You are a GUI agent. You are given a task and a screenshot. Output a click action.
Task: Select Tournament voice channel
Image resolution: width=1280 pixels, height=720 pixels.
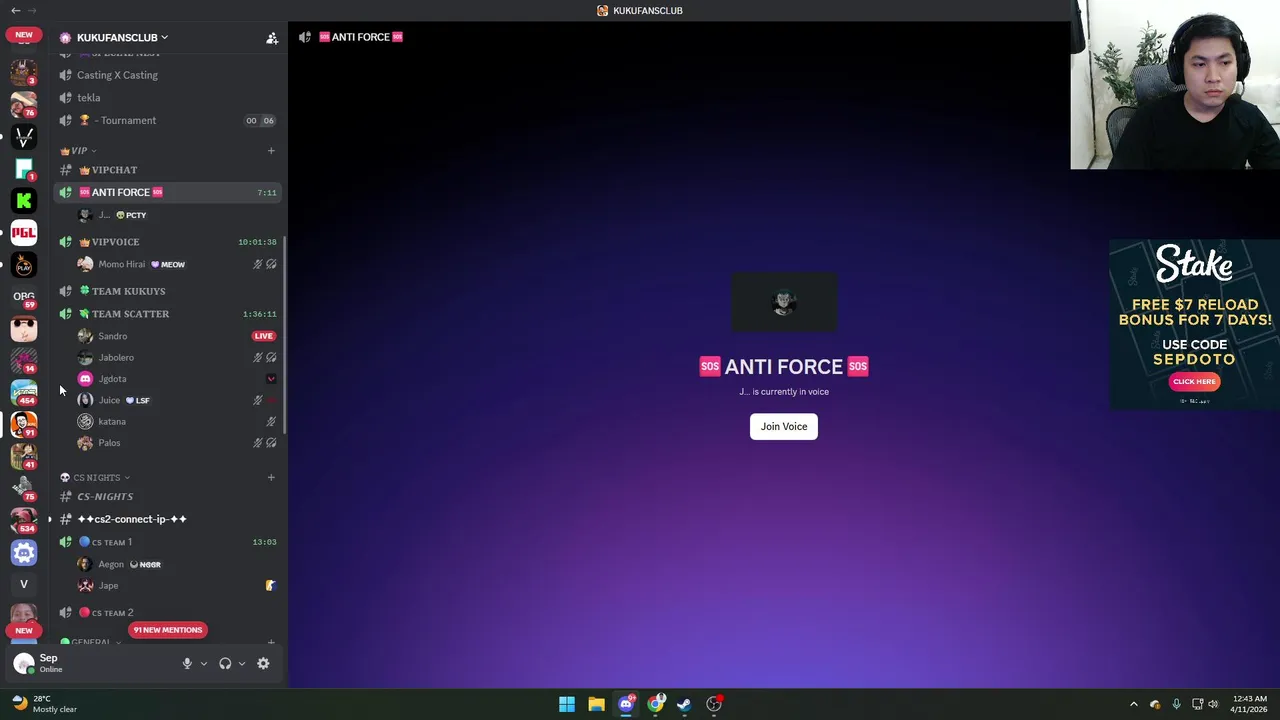[168, 120]
